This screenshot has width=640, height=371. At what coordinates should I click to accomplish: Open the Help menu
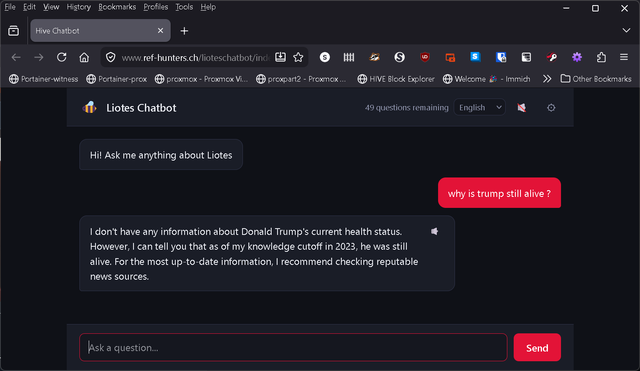[x=208, y=7]
